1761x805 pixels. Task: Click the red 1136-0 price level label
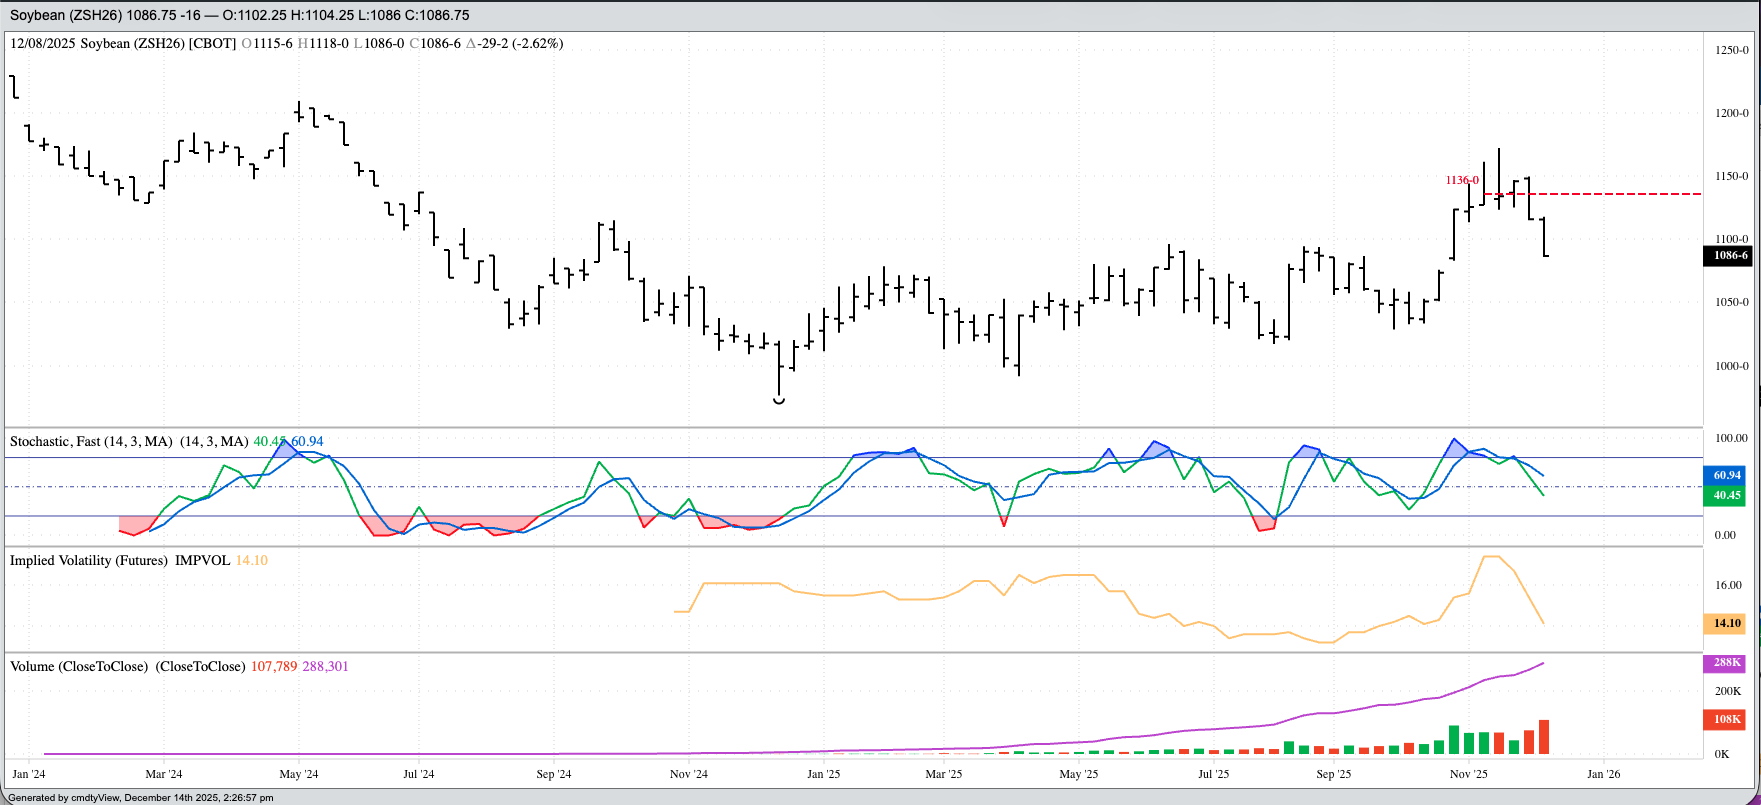1461,180
